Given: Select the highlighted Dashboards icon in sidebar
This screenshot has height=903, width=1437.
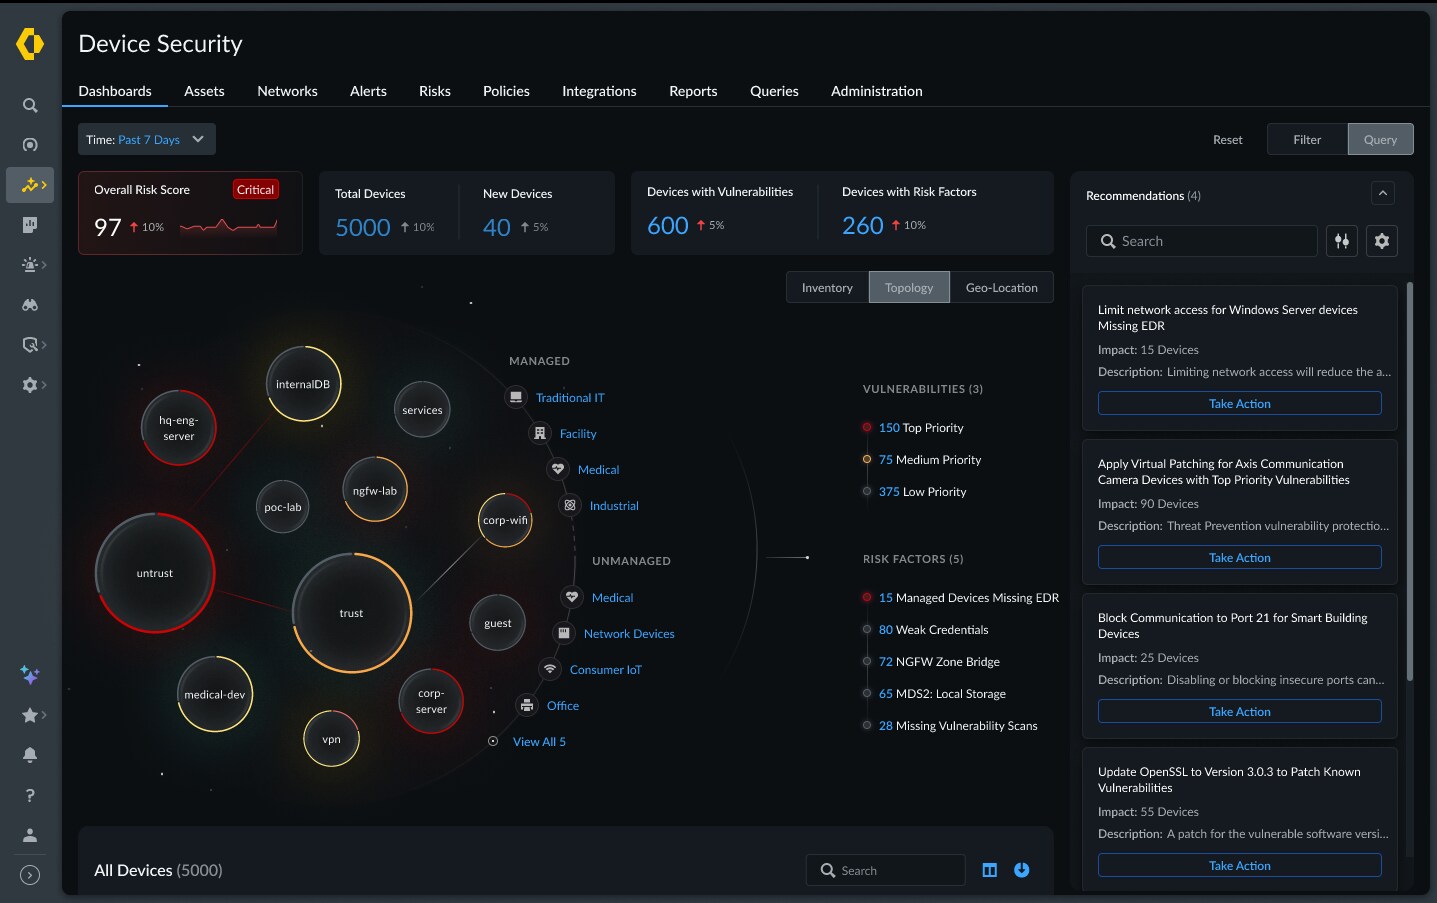Looking at the screenshot, I should pos(30,185).
